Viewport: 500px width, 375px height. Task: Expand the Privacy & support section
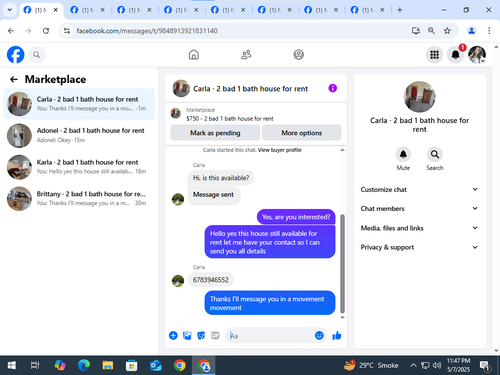click(x=419, y=247)
